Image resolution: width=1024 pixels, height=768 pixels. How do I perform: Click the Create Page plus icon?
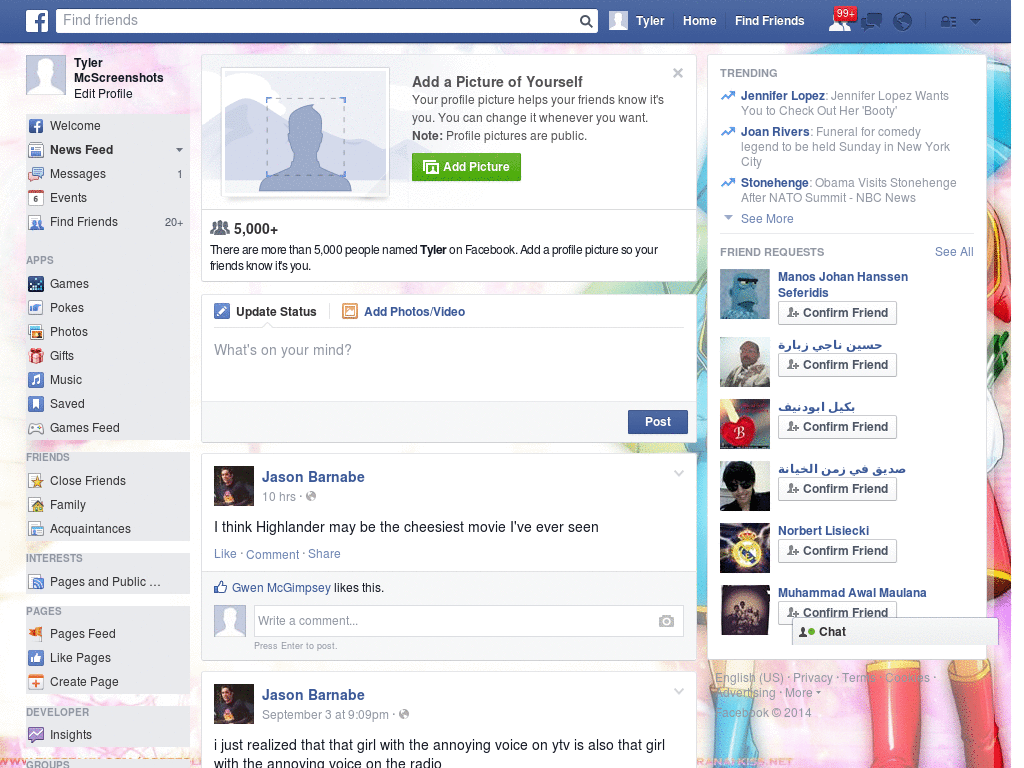click(36, 682)
